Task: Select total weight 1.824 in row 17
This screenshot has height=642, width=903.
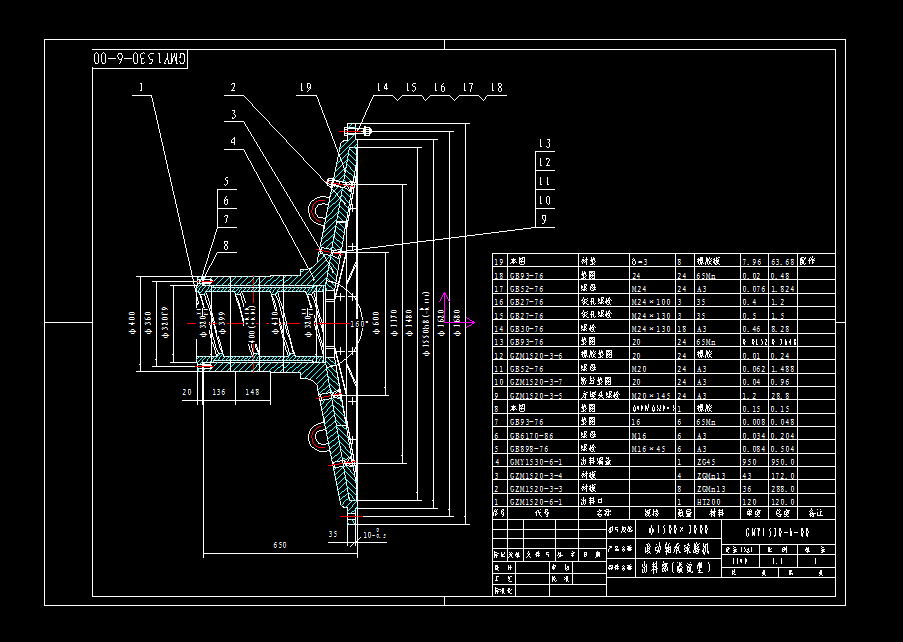Action: (783, 289)
